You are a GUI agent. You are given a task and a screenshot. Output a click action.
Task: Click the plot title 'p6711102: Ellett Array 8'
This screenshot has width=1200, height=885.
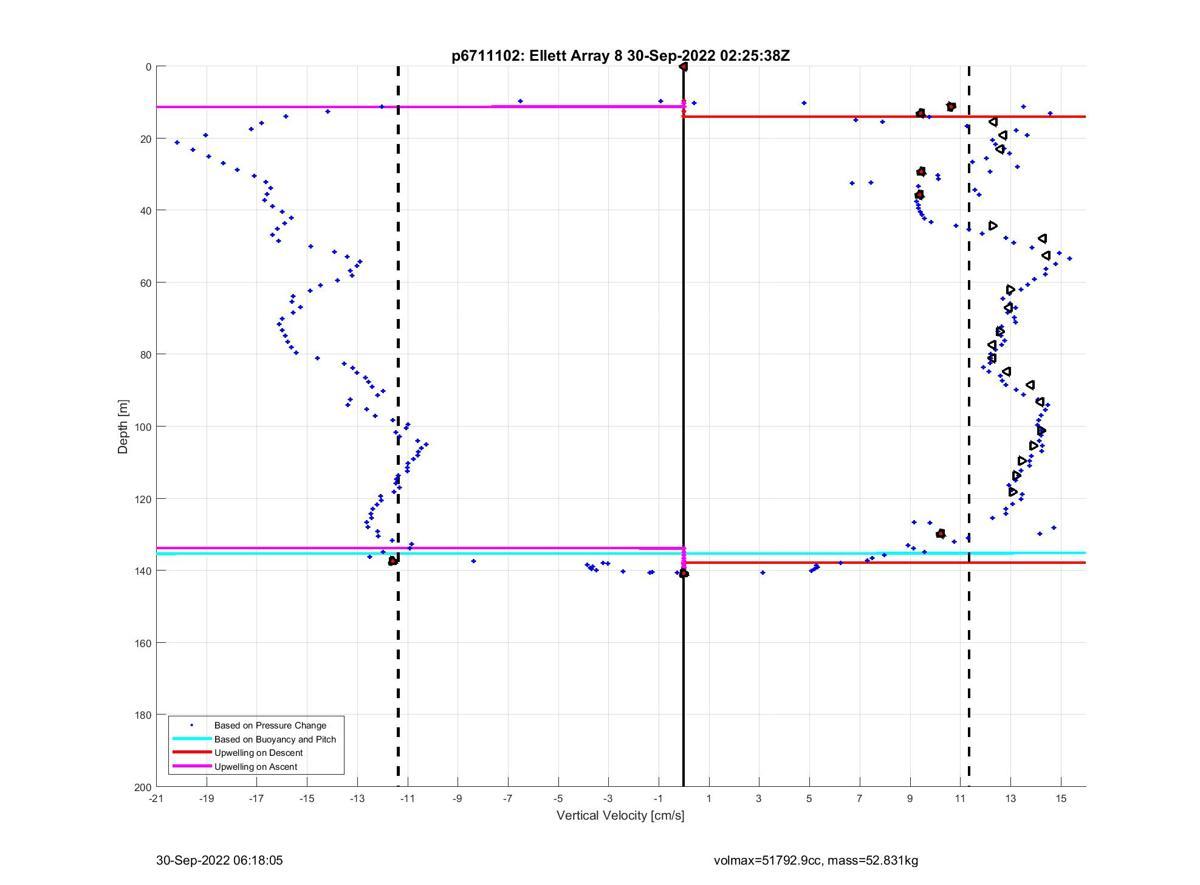point(537,56)
